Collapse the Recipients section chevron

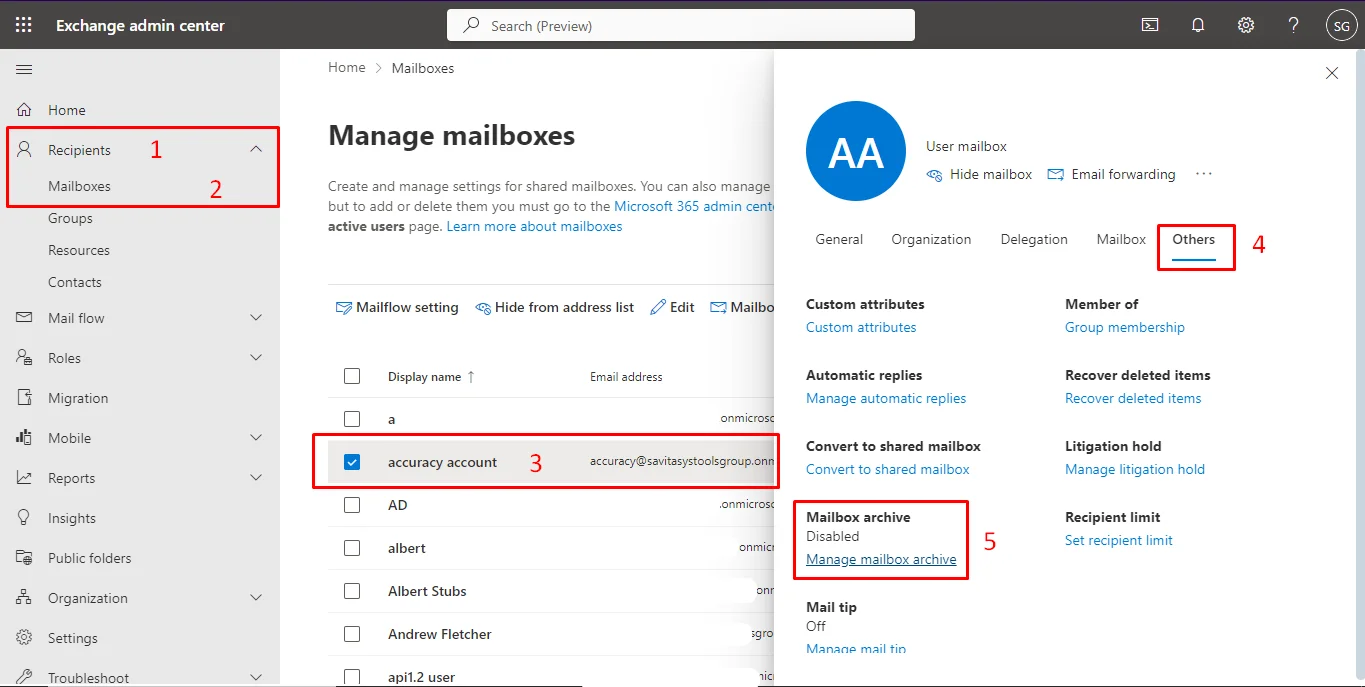click(x=256, y=149)
